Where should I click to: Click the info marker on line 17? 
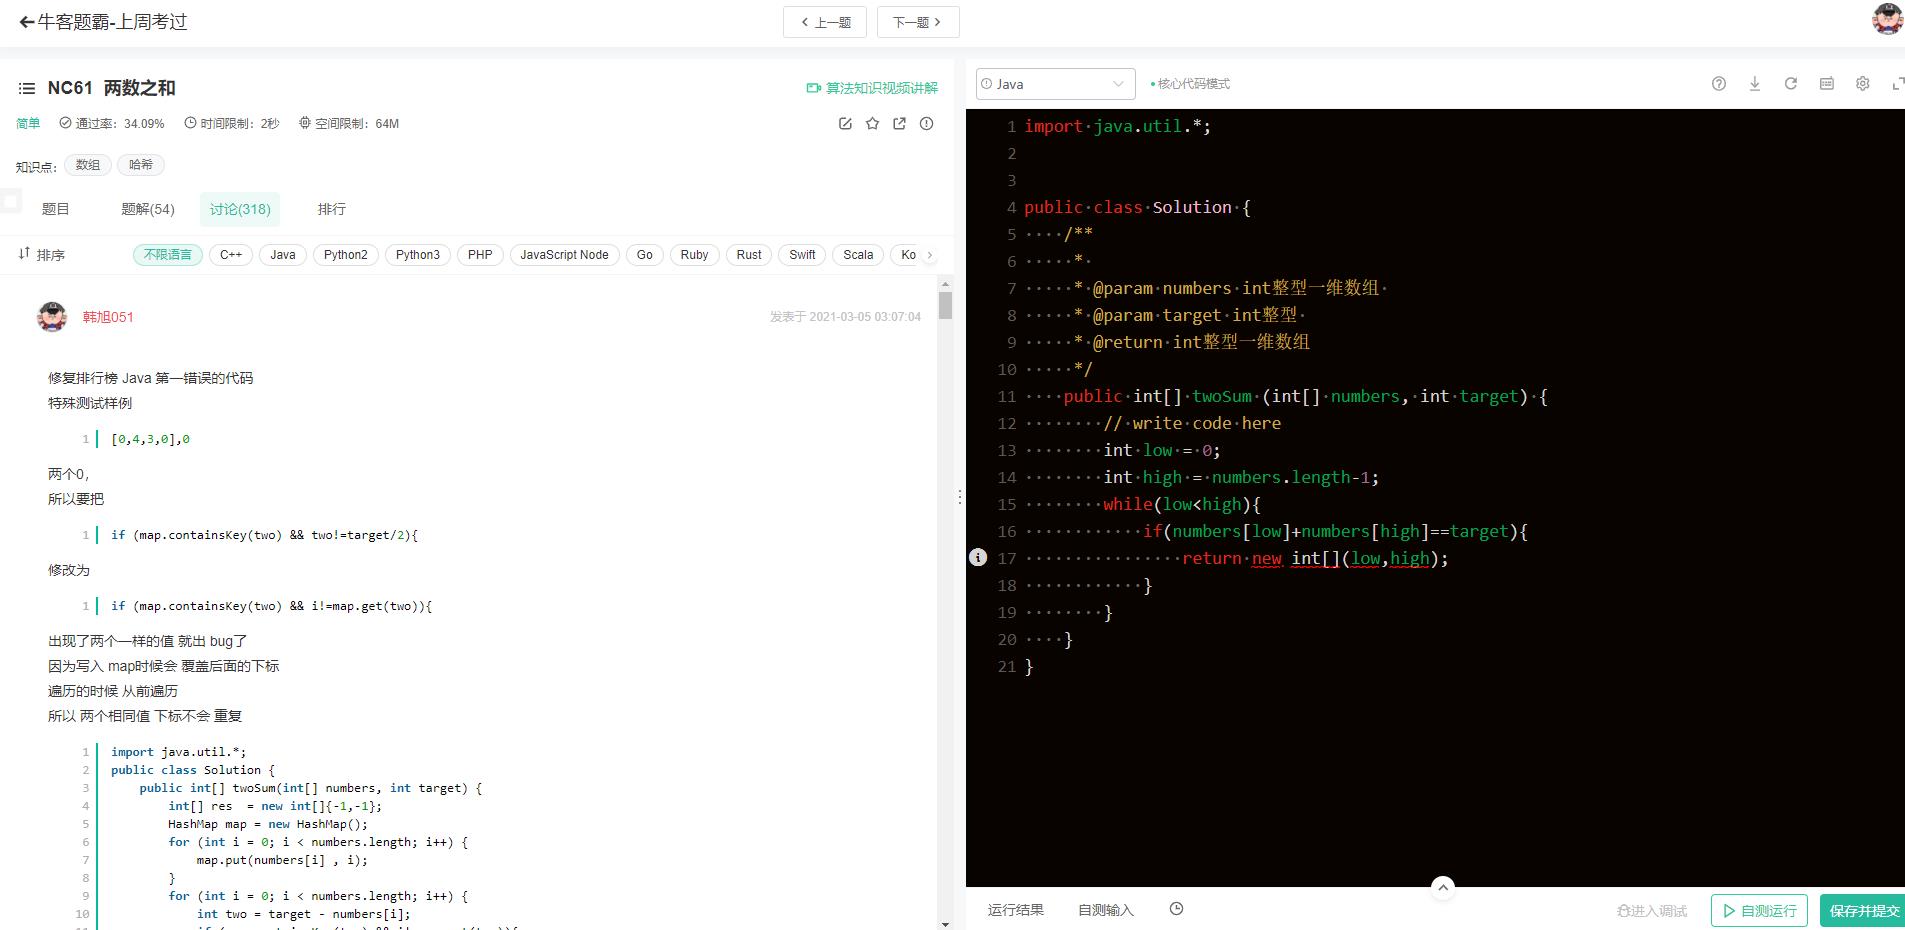coord(978,557)
